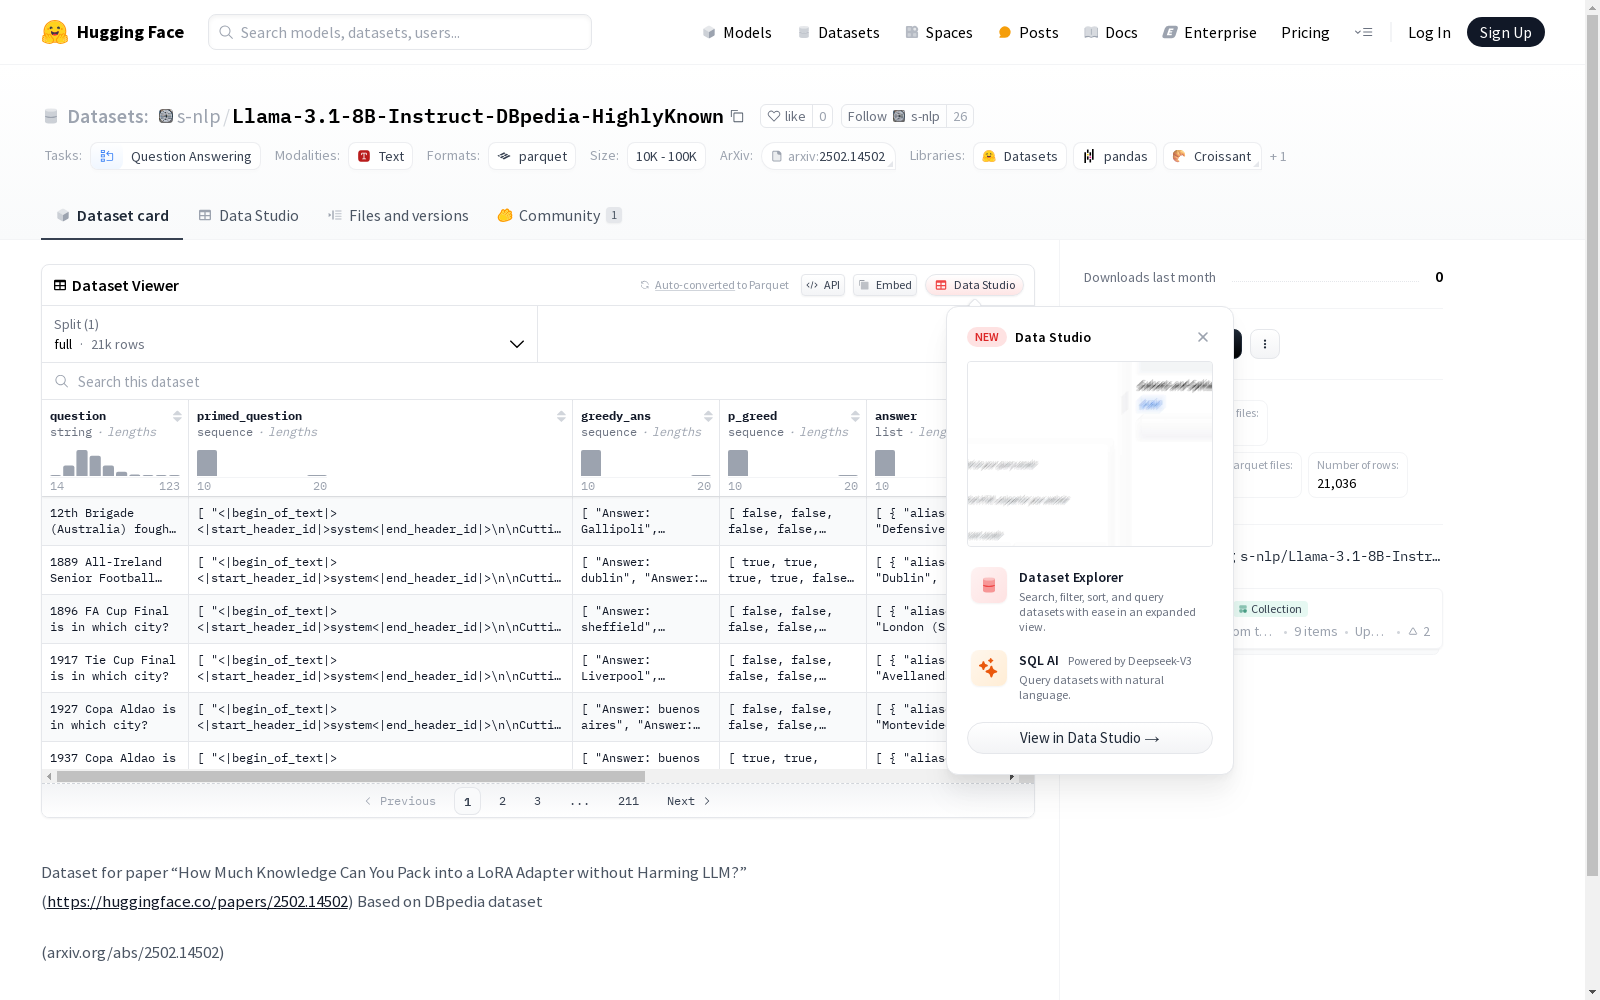Click the question length histogram
This screenshot has height=1000, width=1600.
tap(115, 463)
